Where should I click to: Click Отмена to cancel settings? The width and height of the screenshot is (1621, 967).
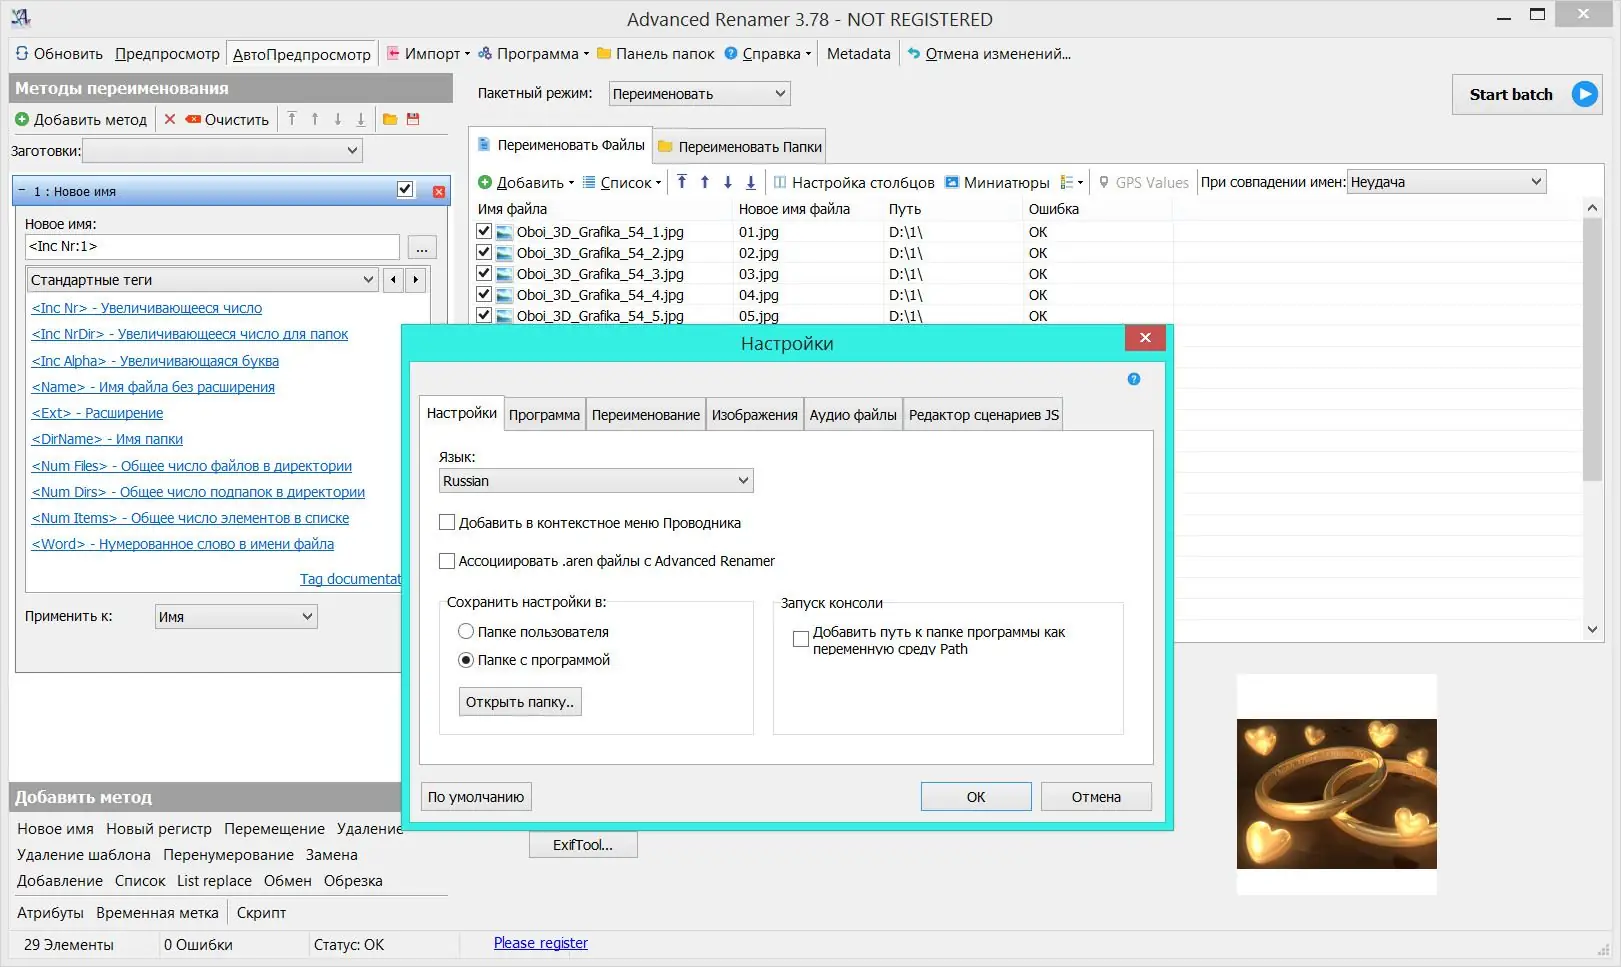(x=1096, y=797)
